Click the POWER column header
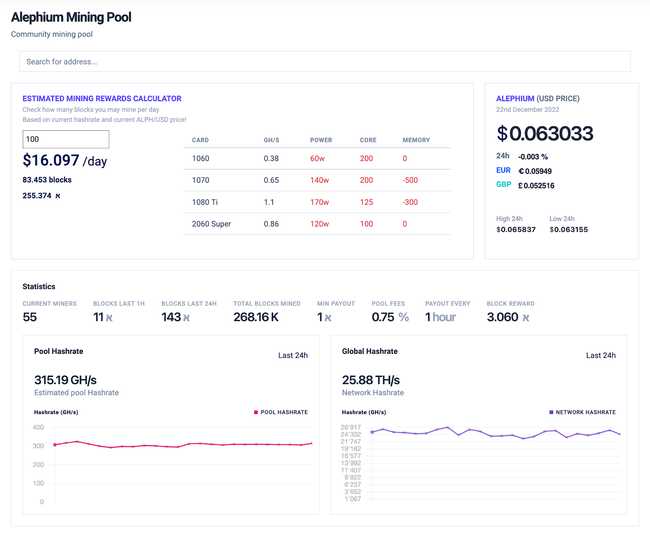The image size is (650, 535). tap(321, 140)
